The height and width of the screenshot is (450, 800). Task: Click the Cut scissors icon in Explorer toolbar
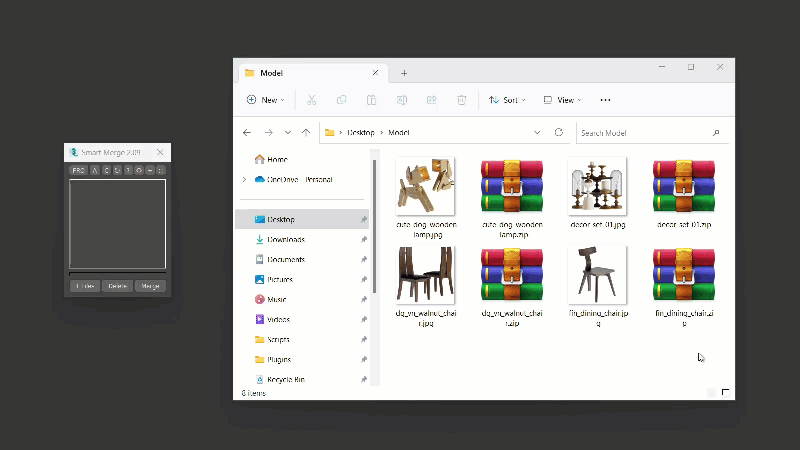[312, 100]
